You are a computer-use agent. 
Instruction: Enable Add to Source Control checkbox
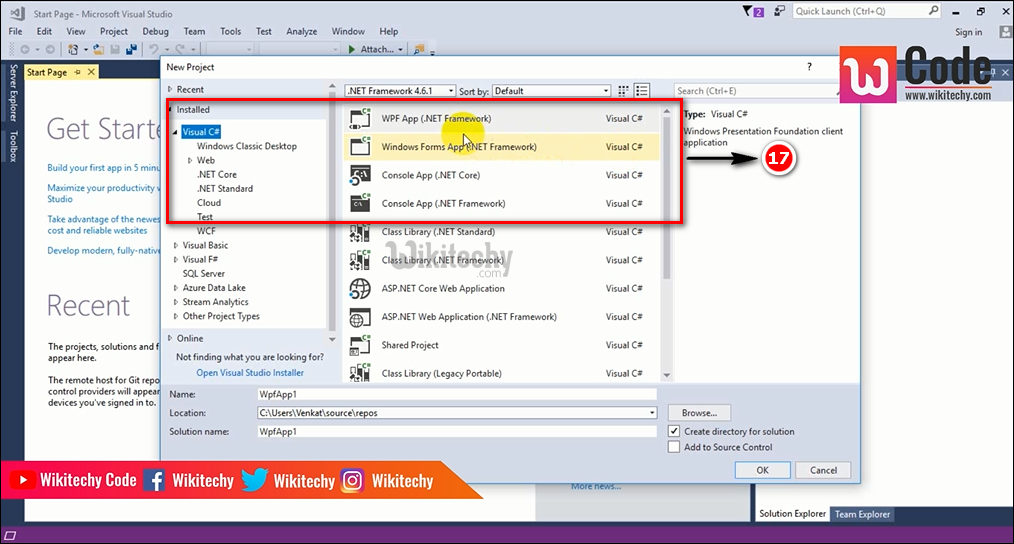coord(675,447)
